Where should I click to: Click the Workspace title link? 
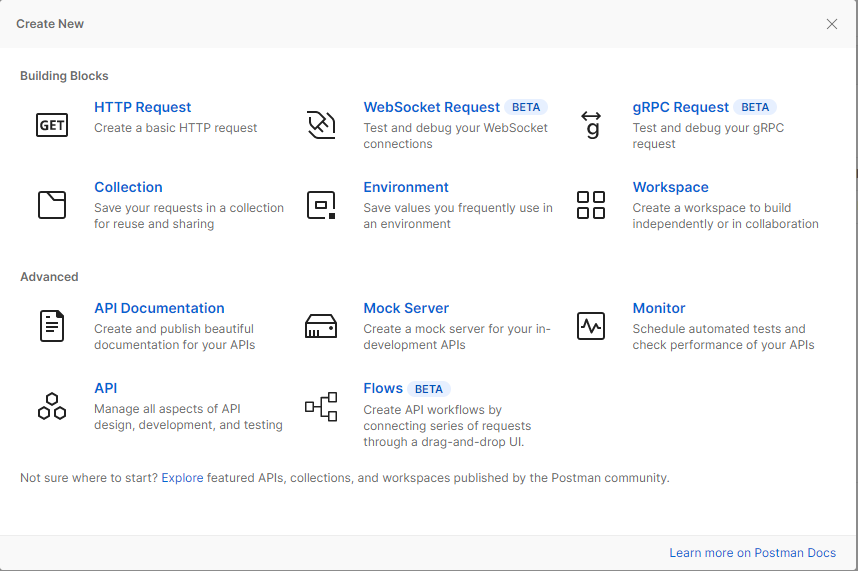point(670,187)
